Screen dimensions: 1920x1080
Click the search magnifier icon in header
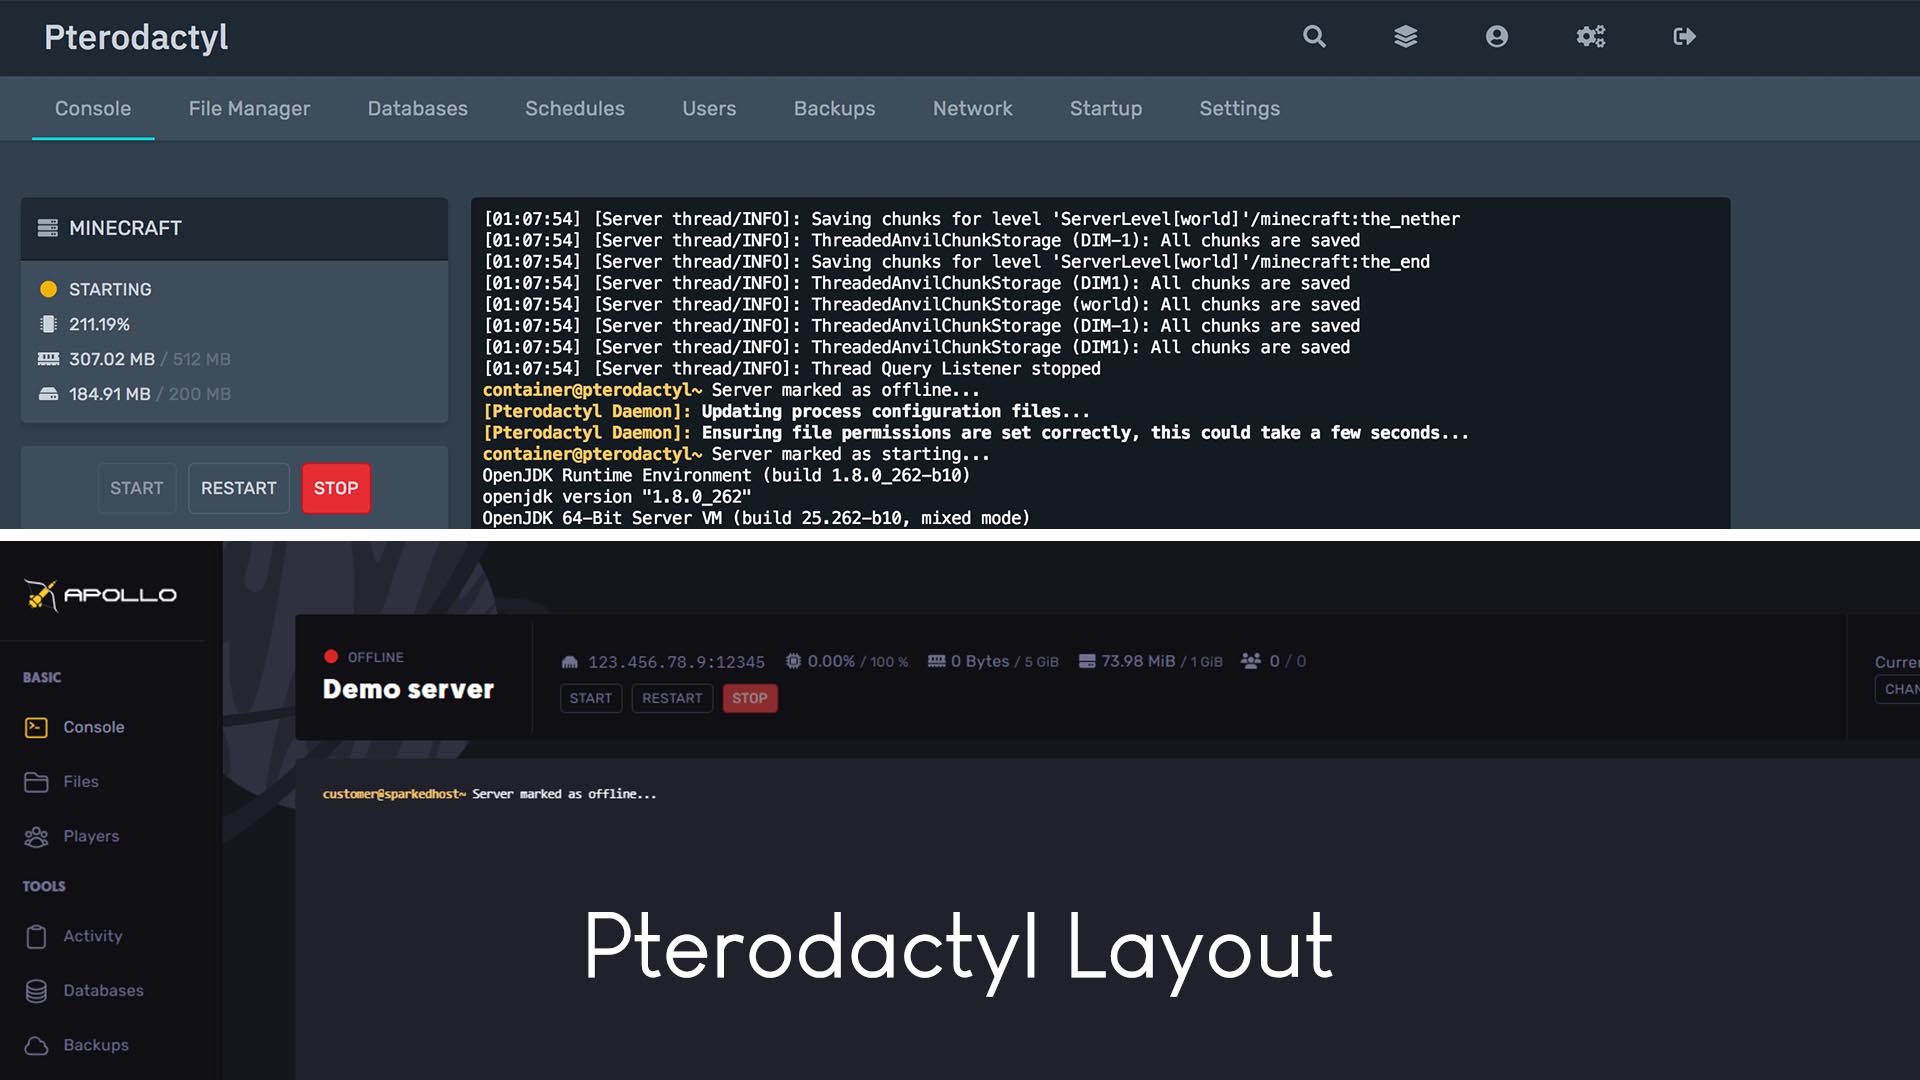[1314, 37]
